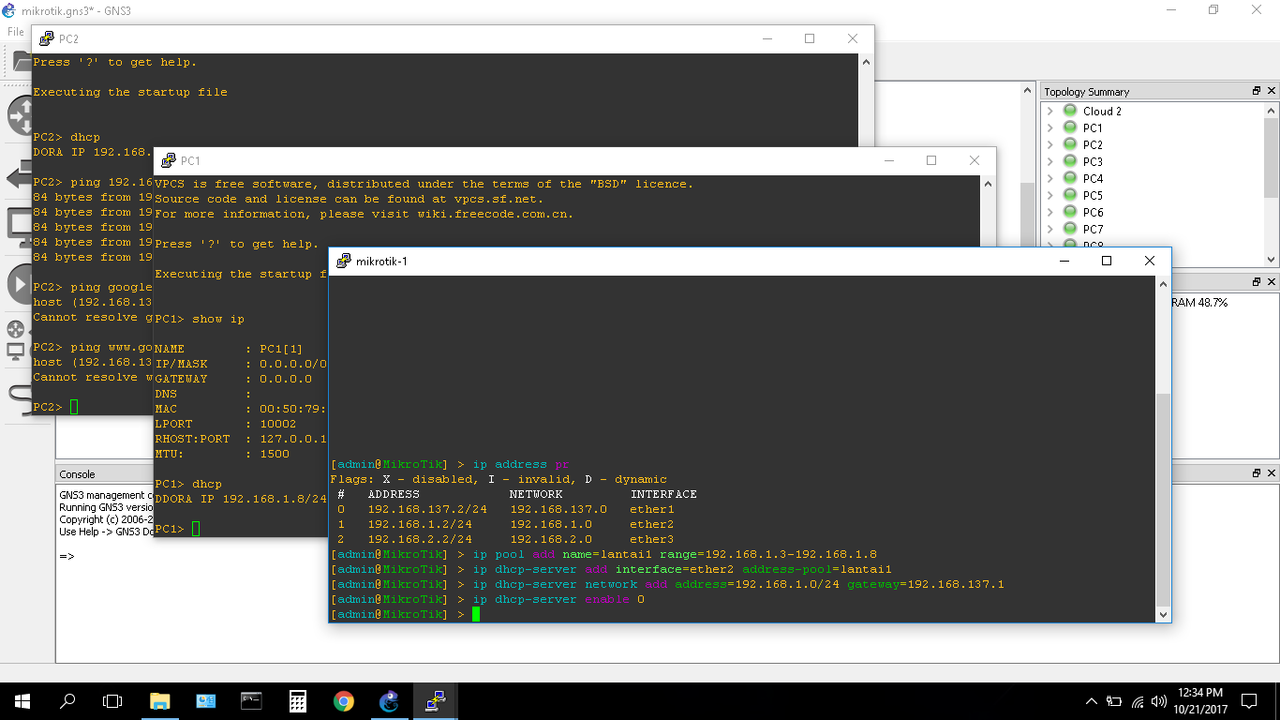
Task: Expand the PC4 tree item
Action: pyautogui.click(x=1050, y=178)
